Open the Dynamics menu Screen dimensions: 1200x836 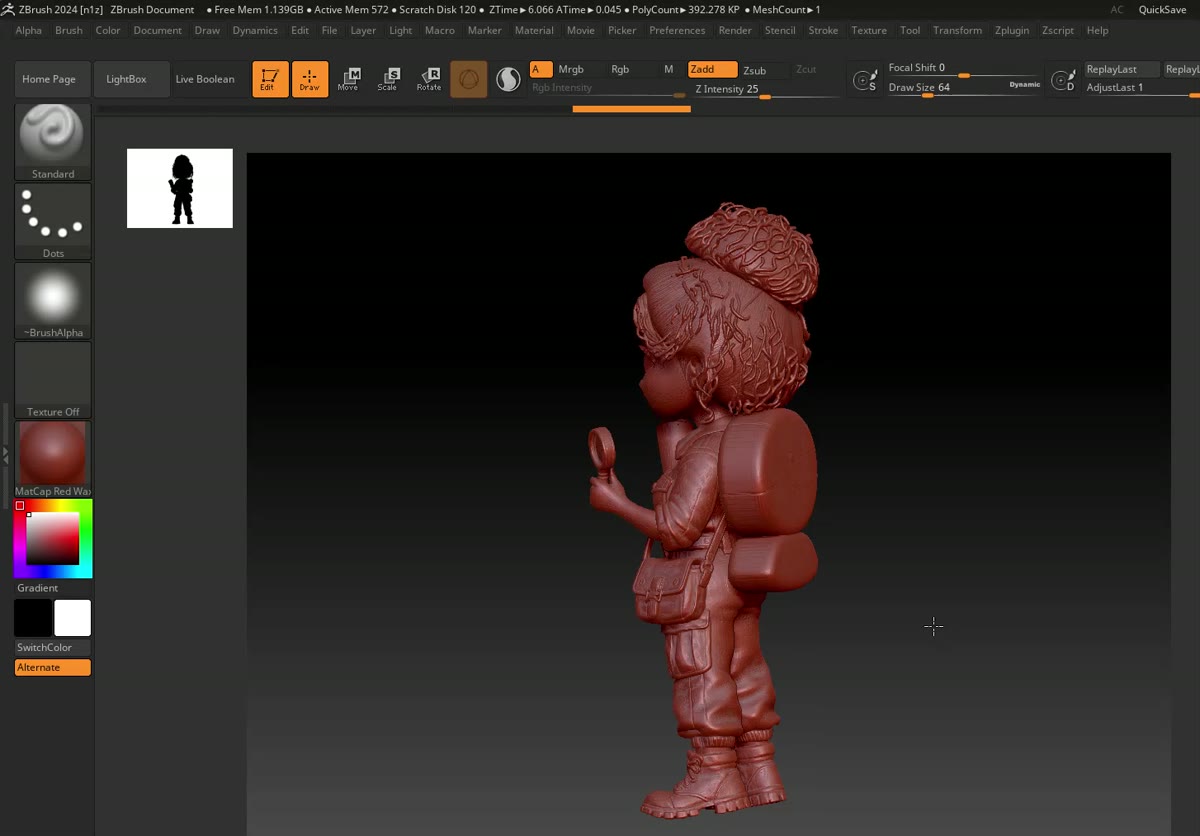255,30
